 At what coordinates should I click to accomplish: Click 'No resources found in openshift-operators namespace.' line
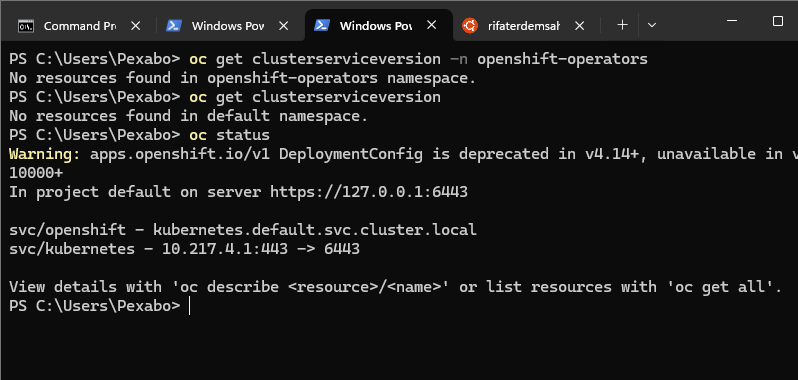click(242, 78)
